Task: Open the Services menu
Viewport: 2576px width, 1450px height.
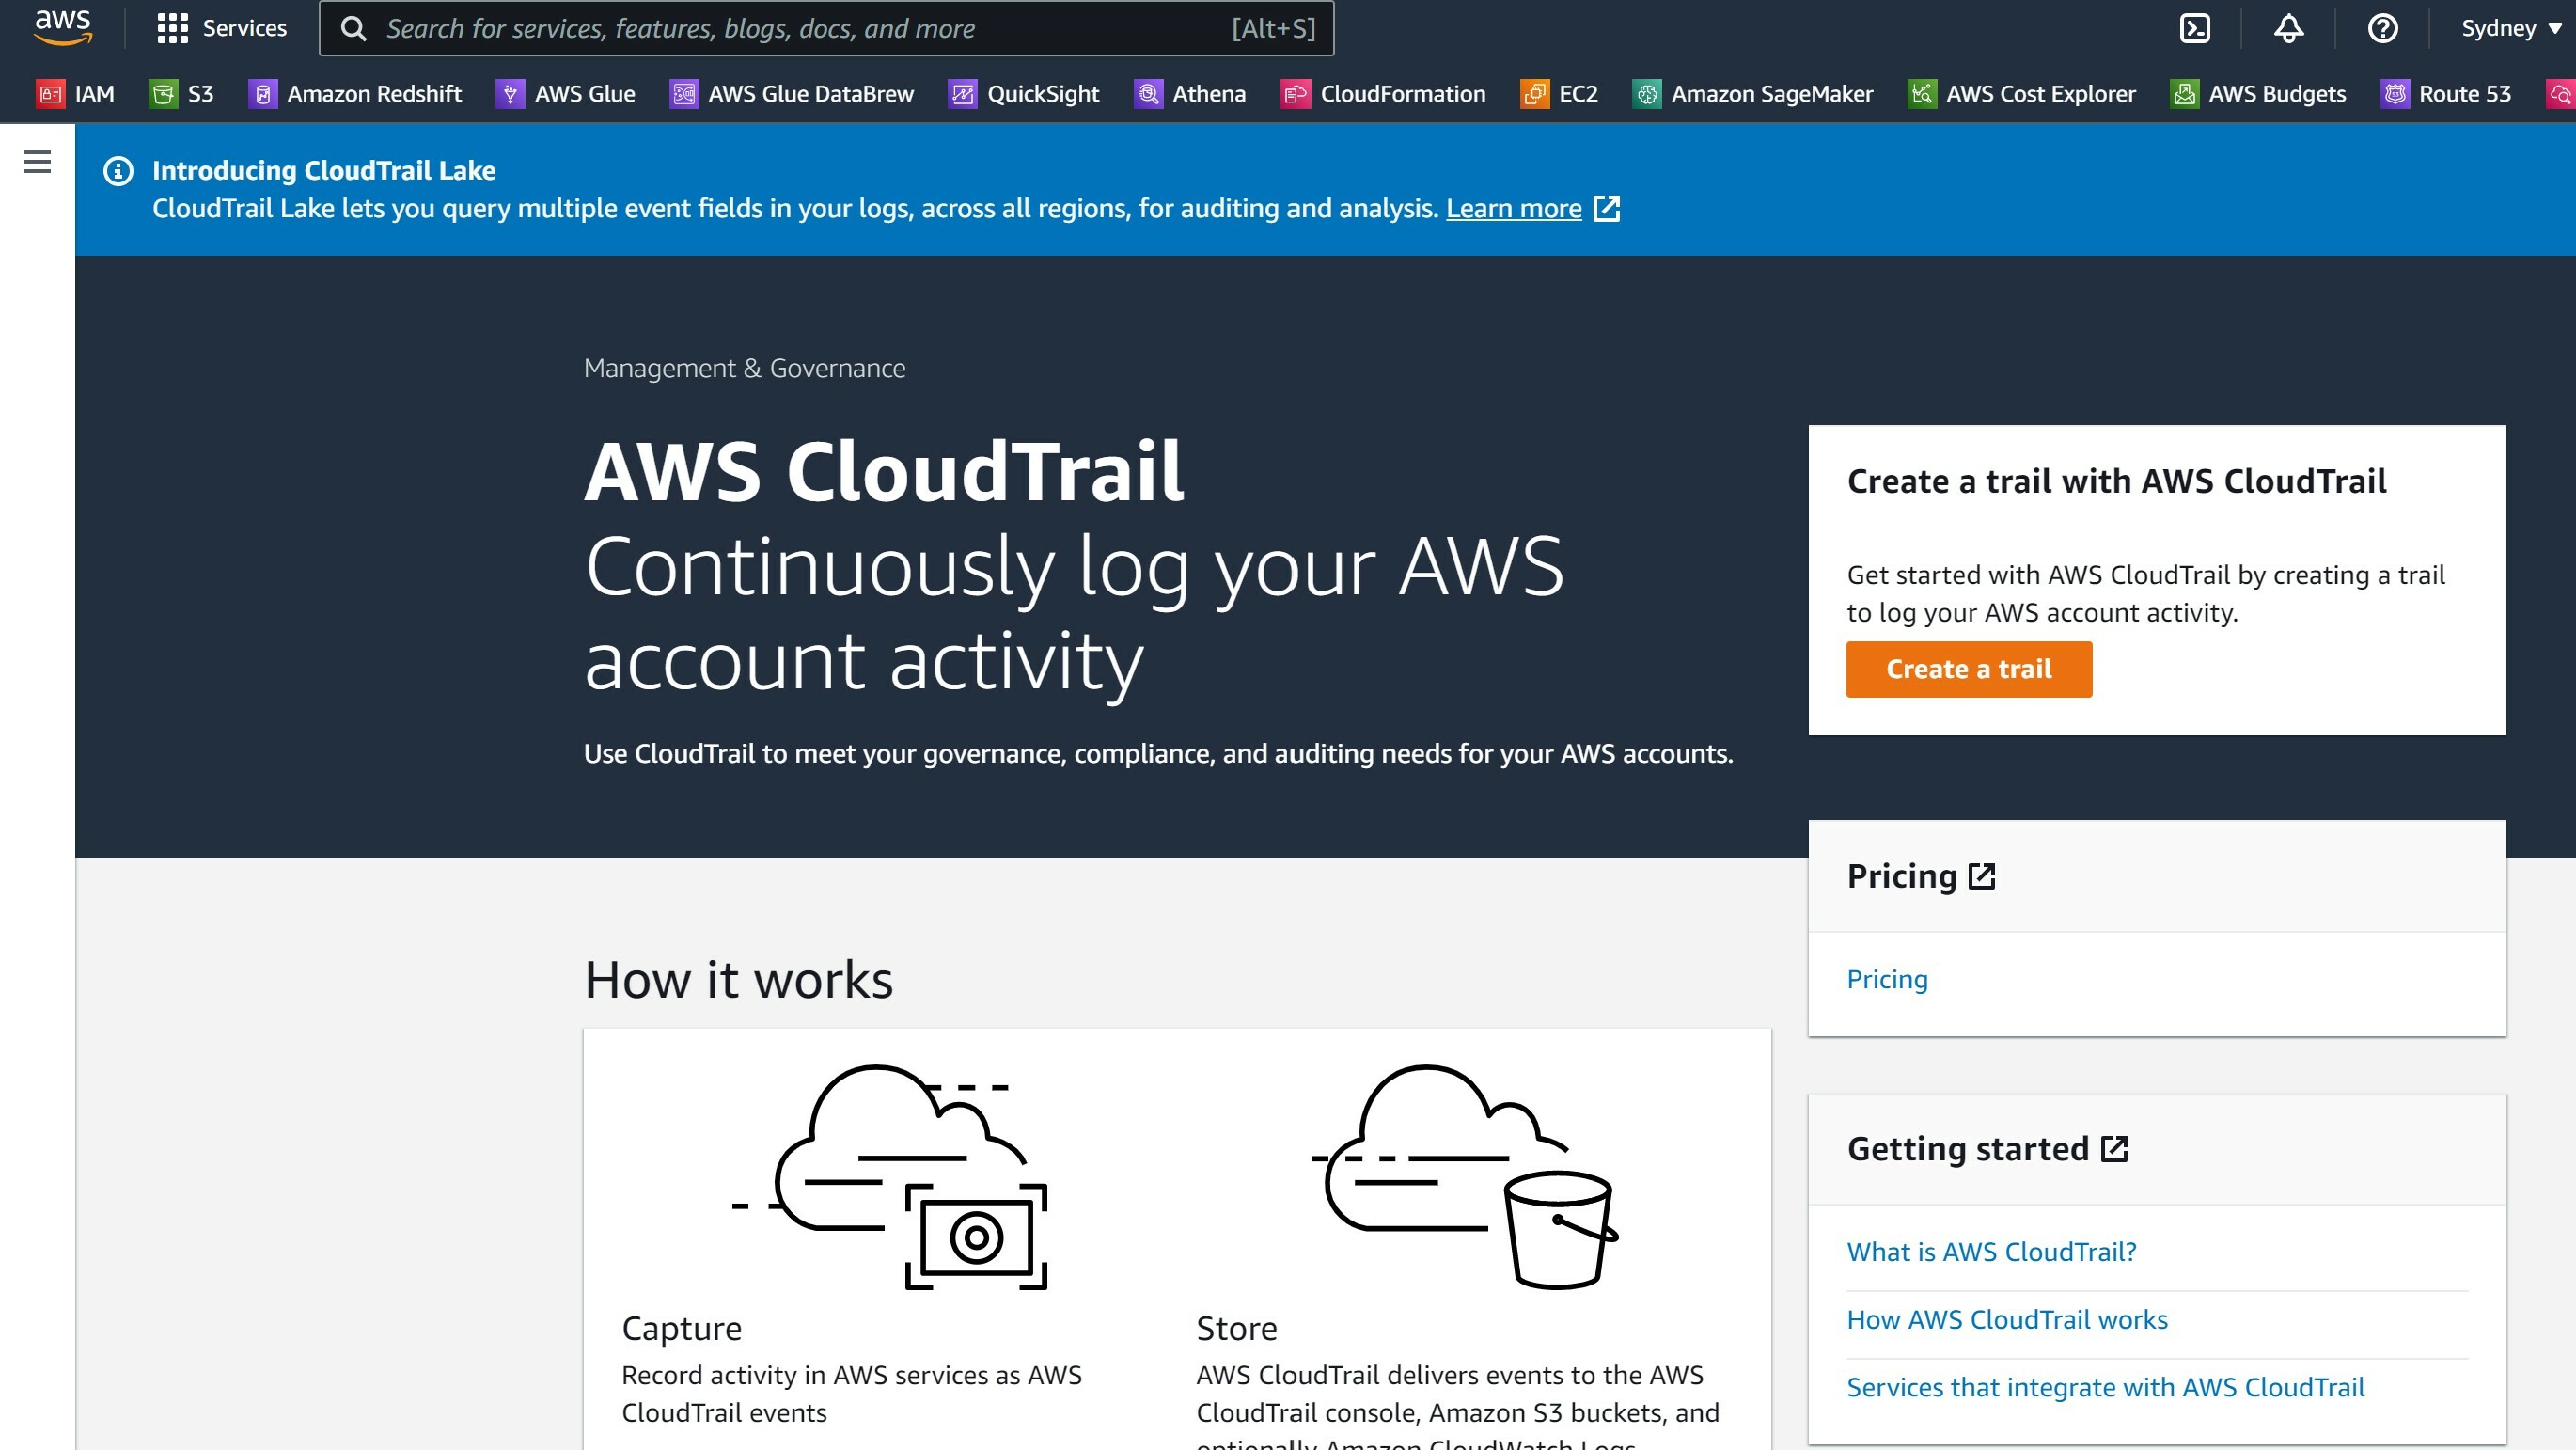Action: pyautogui.click(x=222, y=28)
